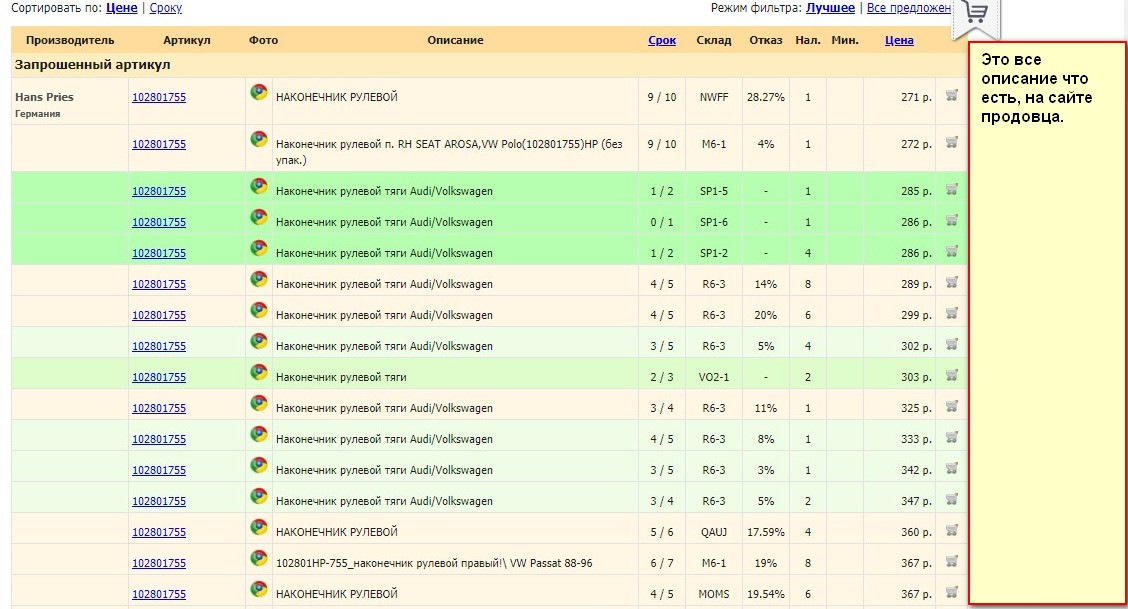Click the QAUJ warehouse cell

[x=714, y=532]
